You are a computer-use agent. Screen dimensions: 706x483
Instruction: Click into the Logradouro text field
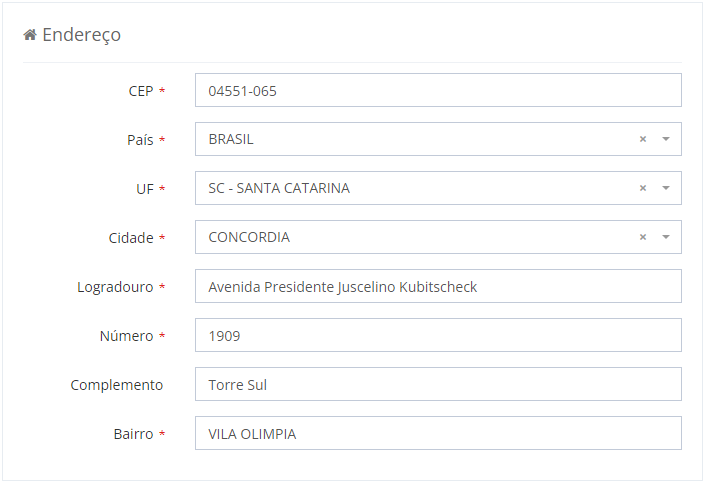pos(438,286)
